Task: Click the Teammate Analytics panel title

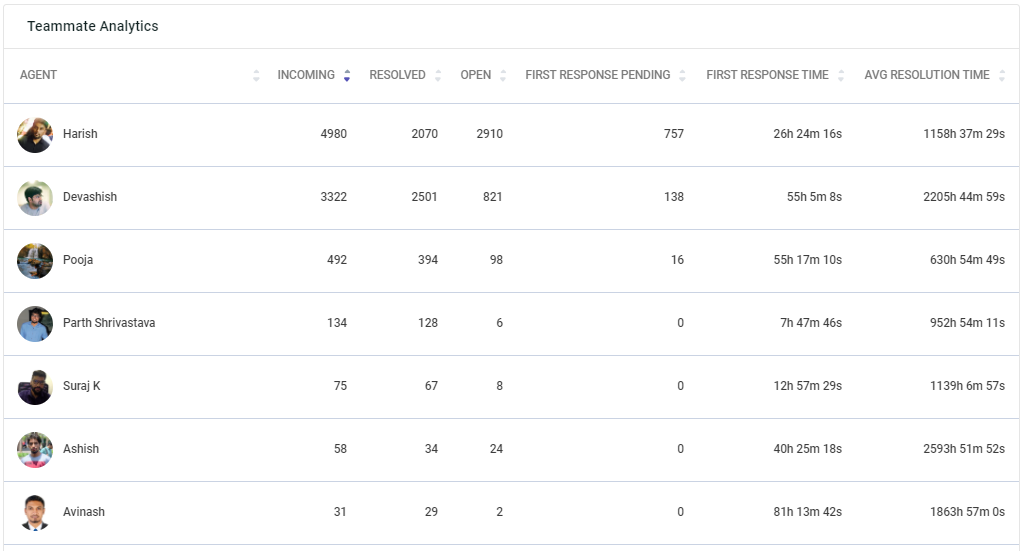Action: [92, 26]
